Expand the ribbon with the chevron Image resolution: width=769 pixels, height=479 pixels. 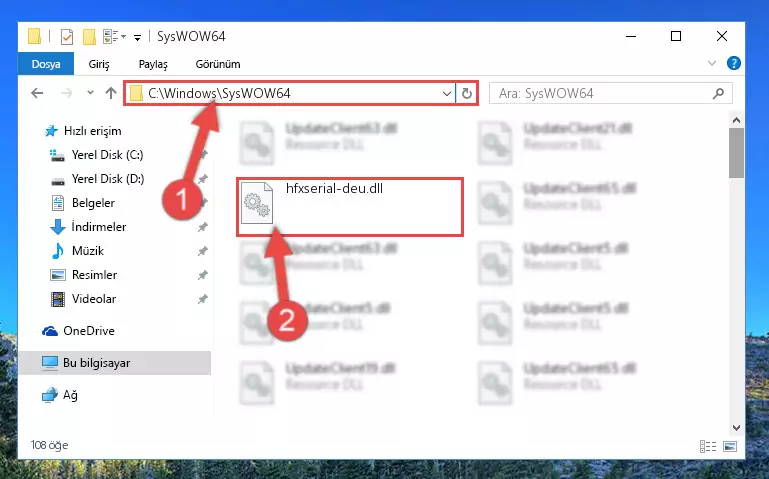tap(712, 63)
